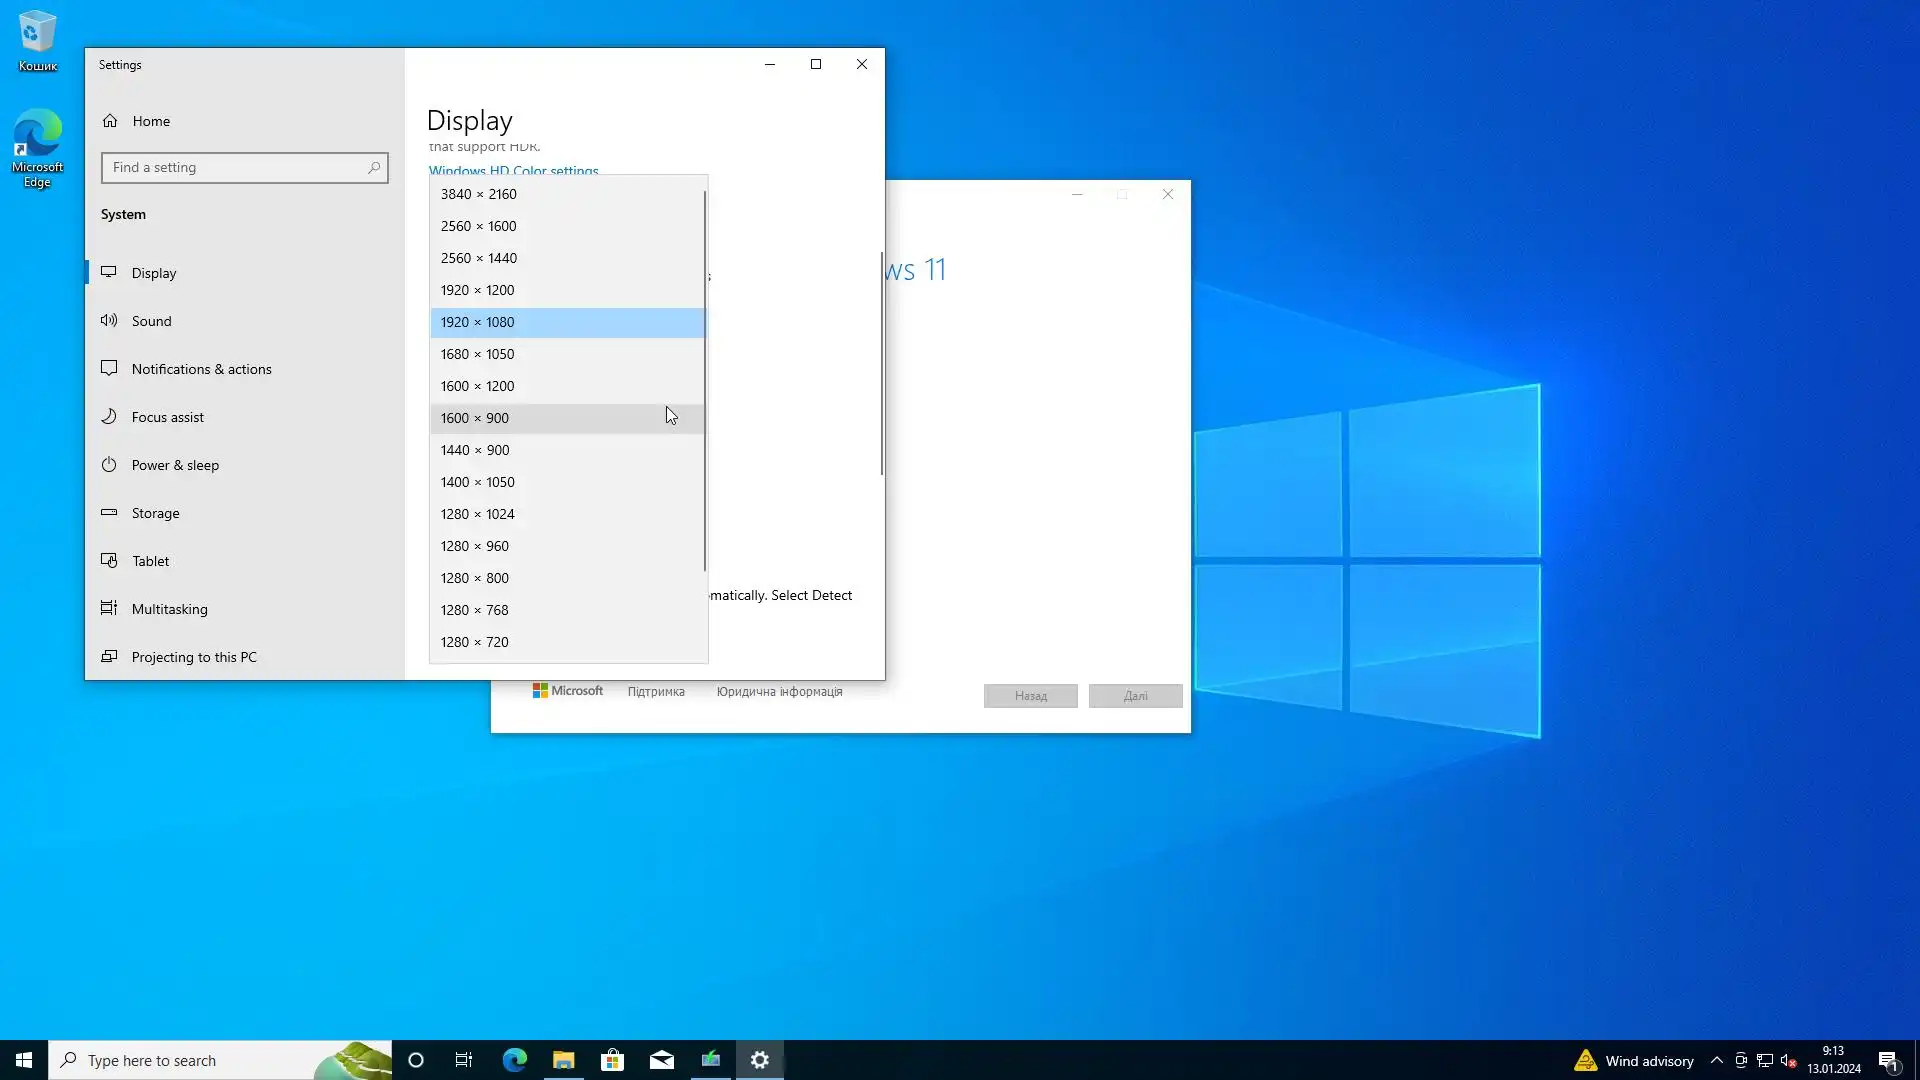Launch File Explorer from the taskbar
1920x1080 pixels.
(x=563, y=1060)
